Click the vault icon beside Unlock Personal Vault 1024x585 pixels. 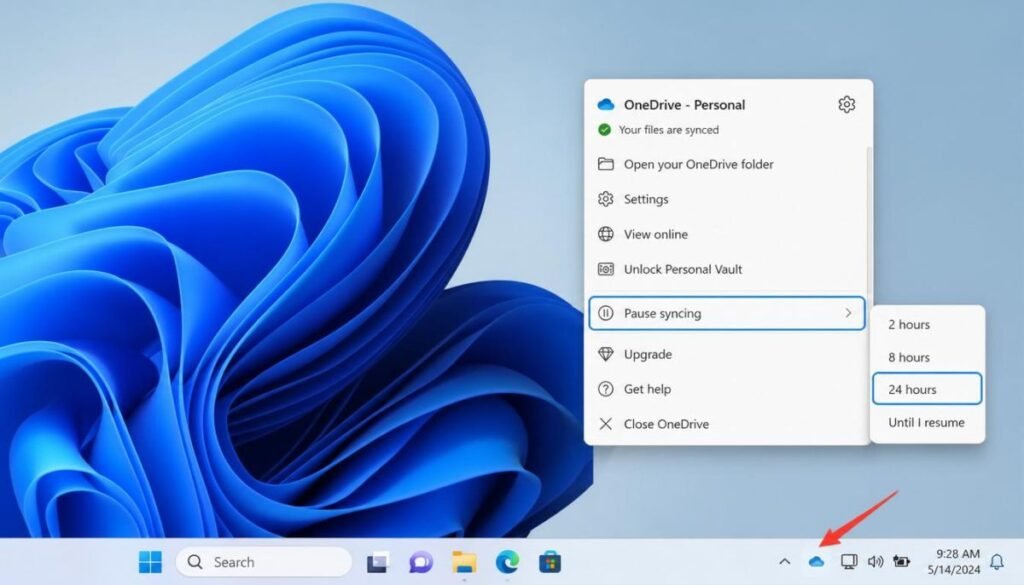click(x=605, y=269)
